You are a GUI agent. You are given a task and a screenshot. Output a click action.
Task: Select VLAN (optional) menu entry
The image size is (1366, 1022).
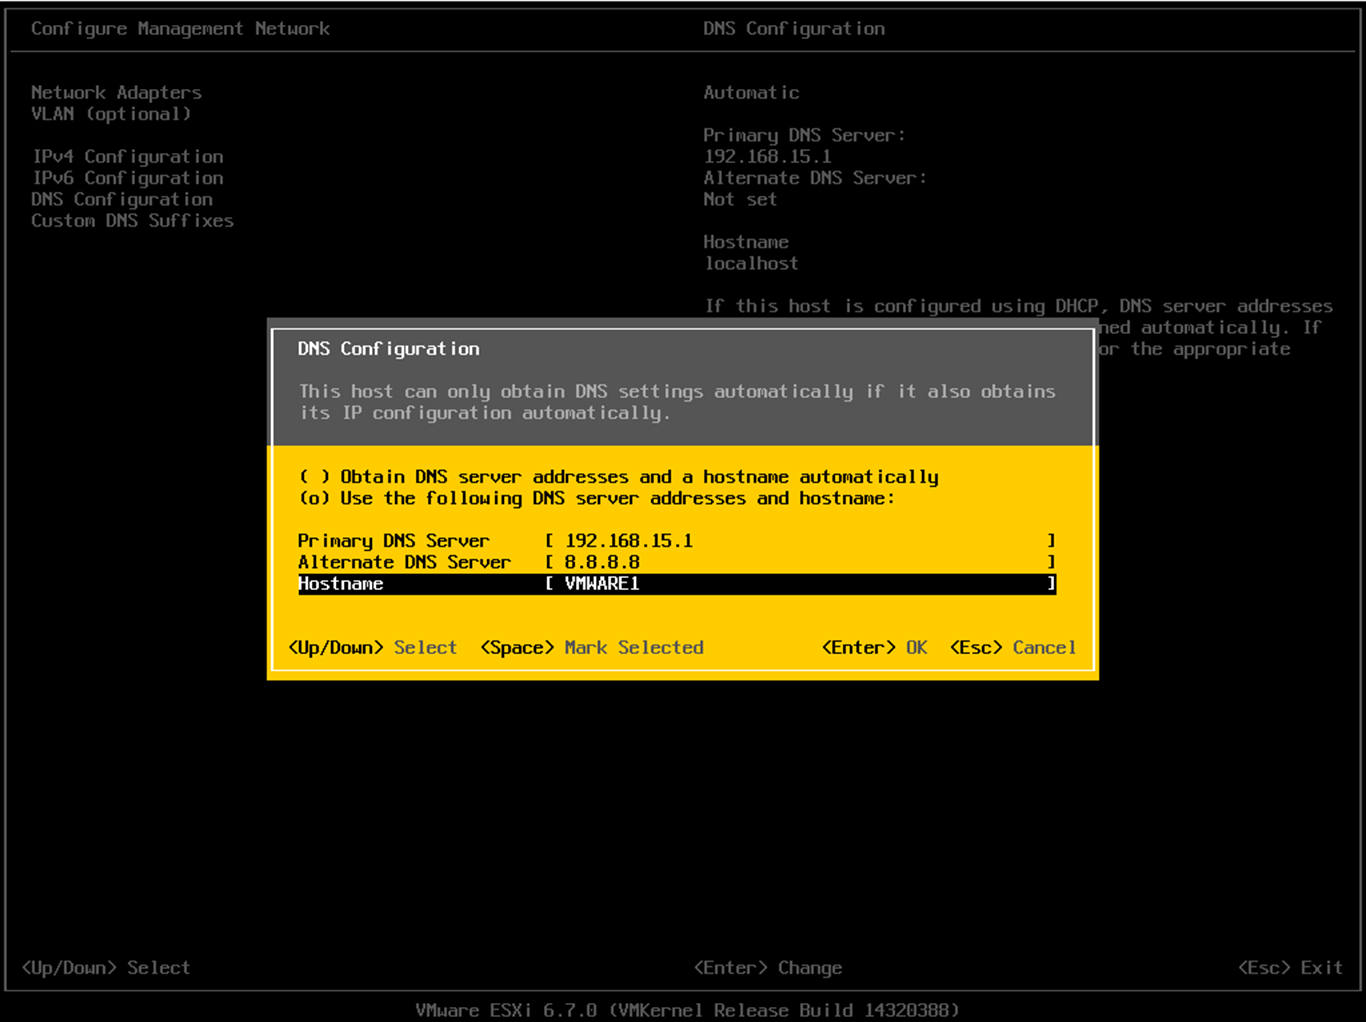tap(111, 114)
